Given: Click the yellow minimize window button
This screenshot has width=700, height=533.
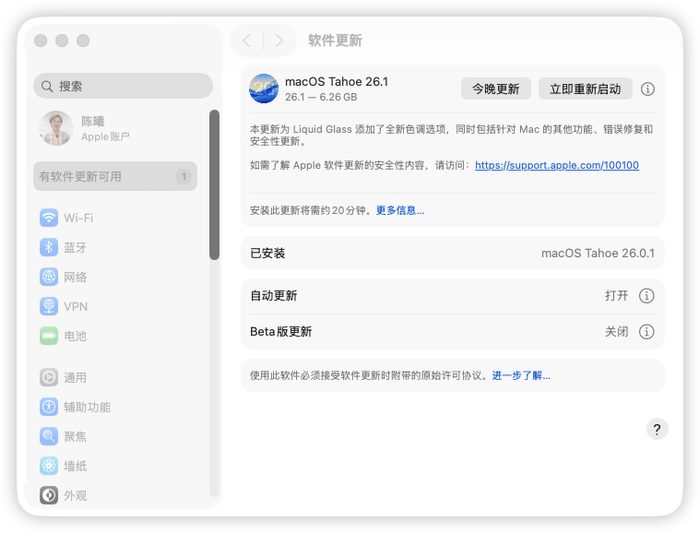Looking at the screenshot, I should [62, 41].
